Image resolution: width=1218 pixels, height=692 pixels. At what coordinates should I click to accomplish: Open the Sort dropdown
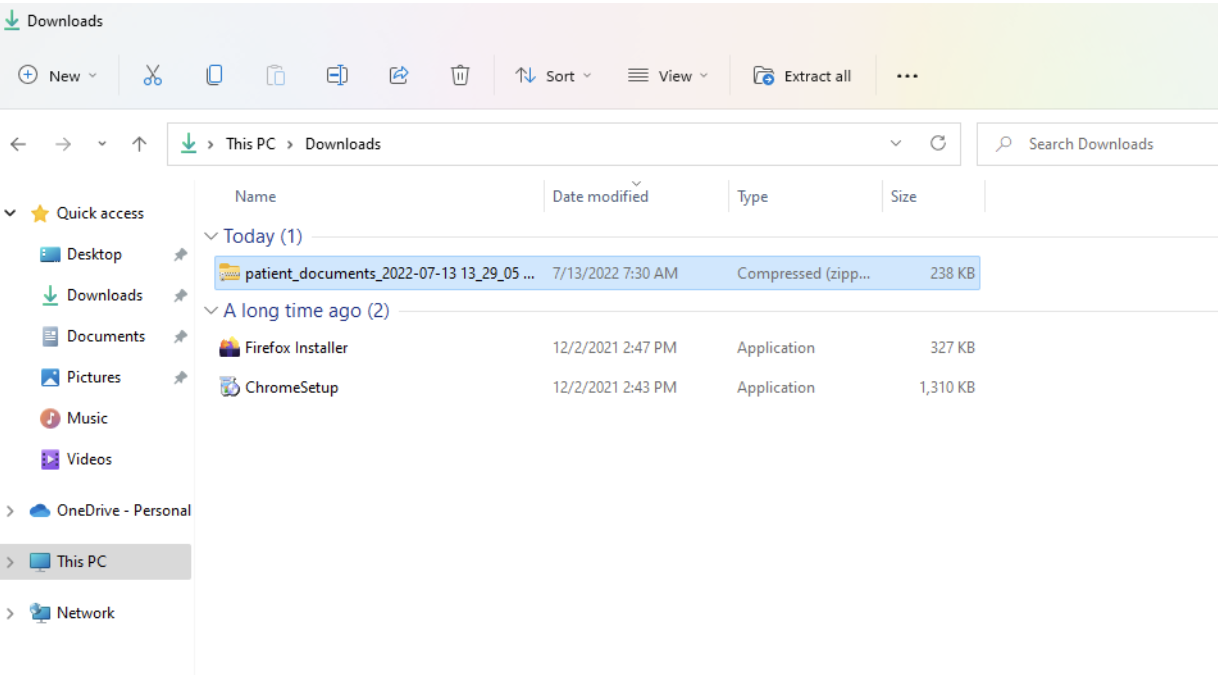pos(553,75)
